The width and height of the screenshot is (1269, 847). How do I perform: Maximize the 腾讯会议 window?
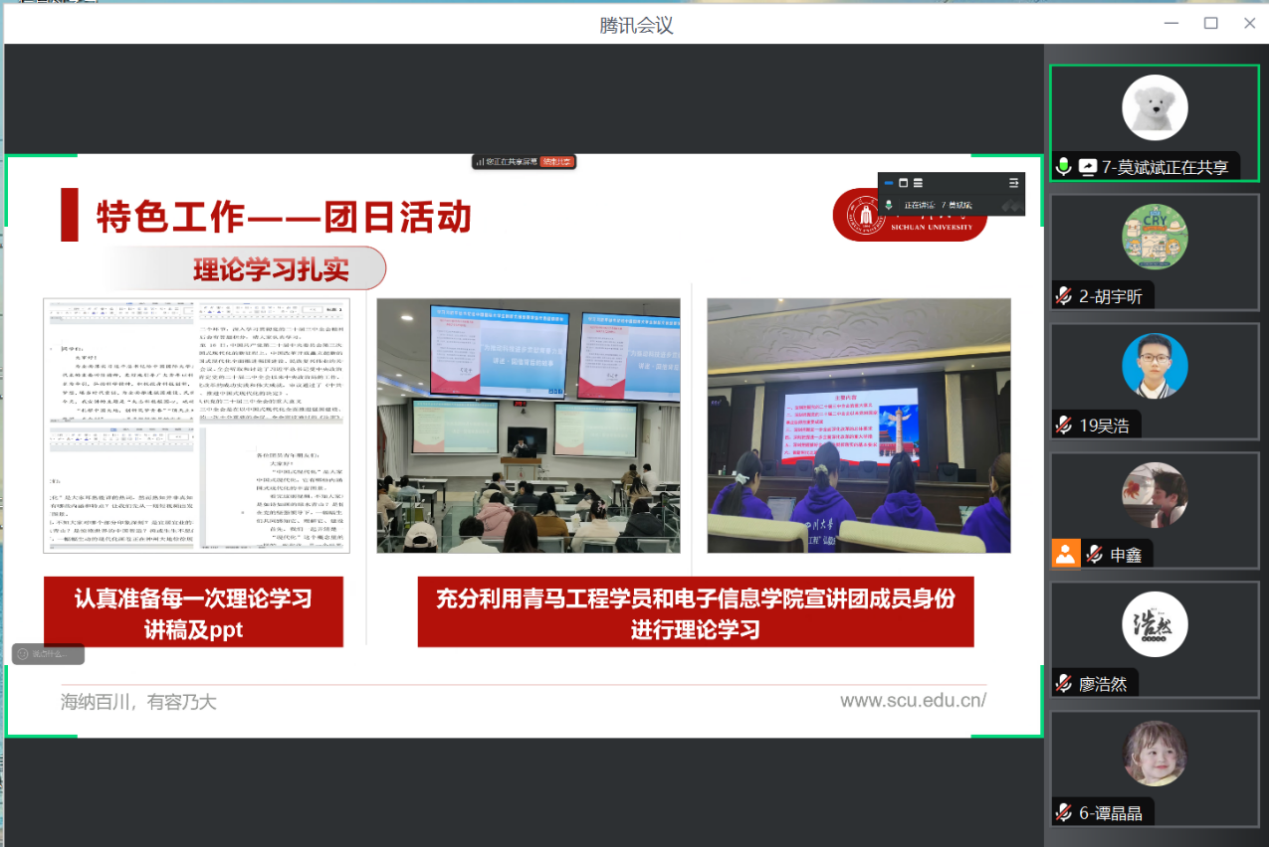point(1211,23)
